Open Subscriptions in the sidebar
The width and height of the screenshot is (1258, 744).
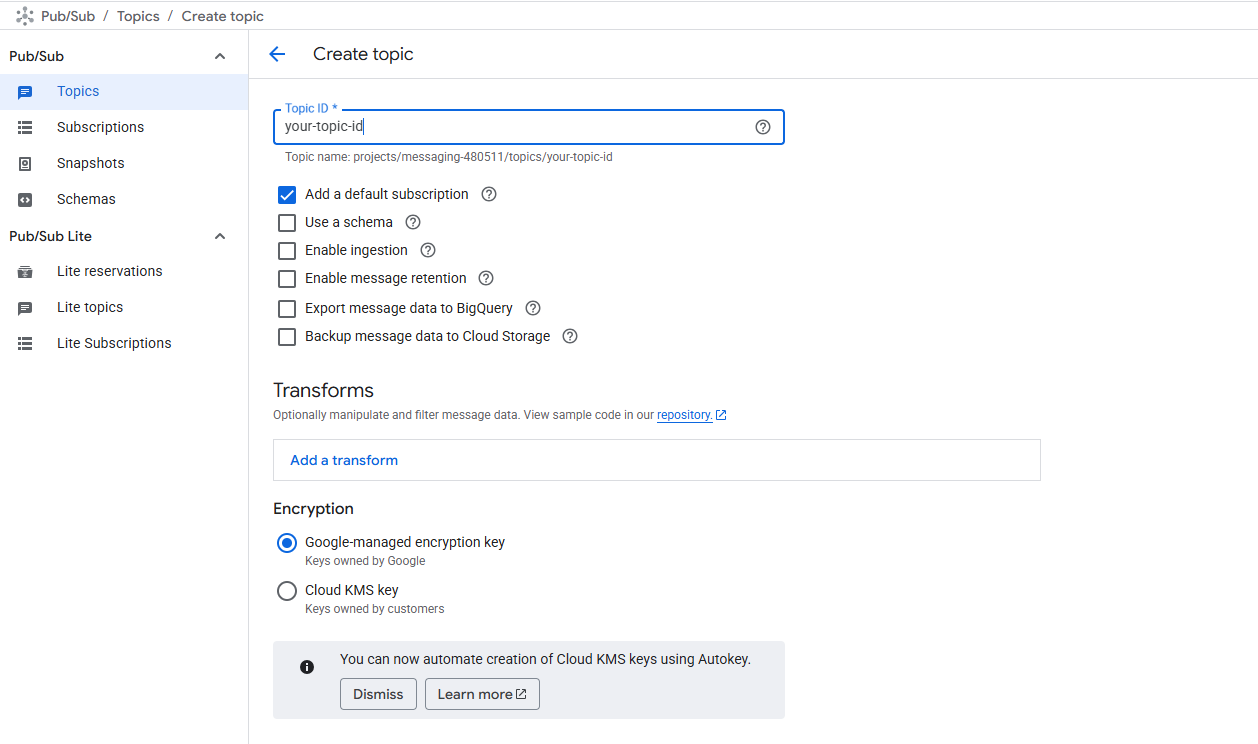100,127
